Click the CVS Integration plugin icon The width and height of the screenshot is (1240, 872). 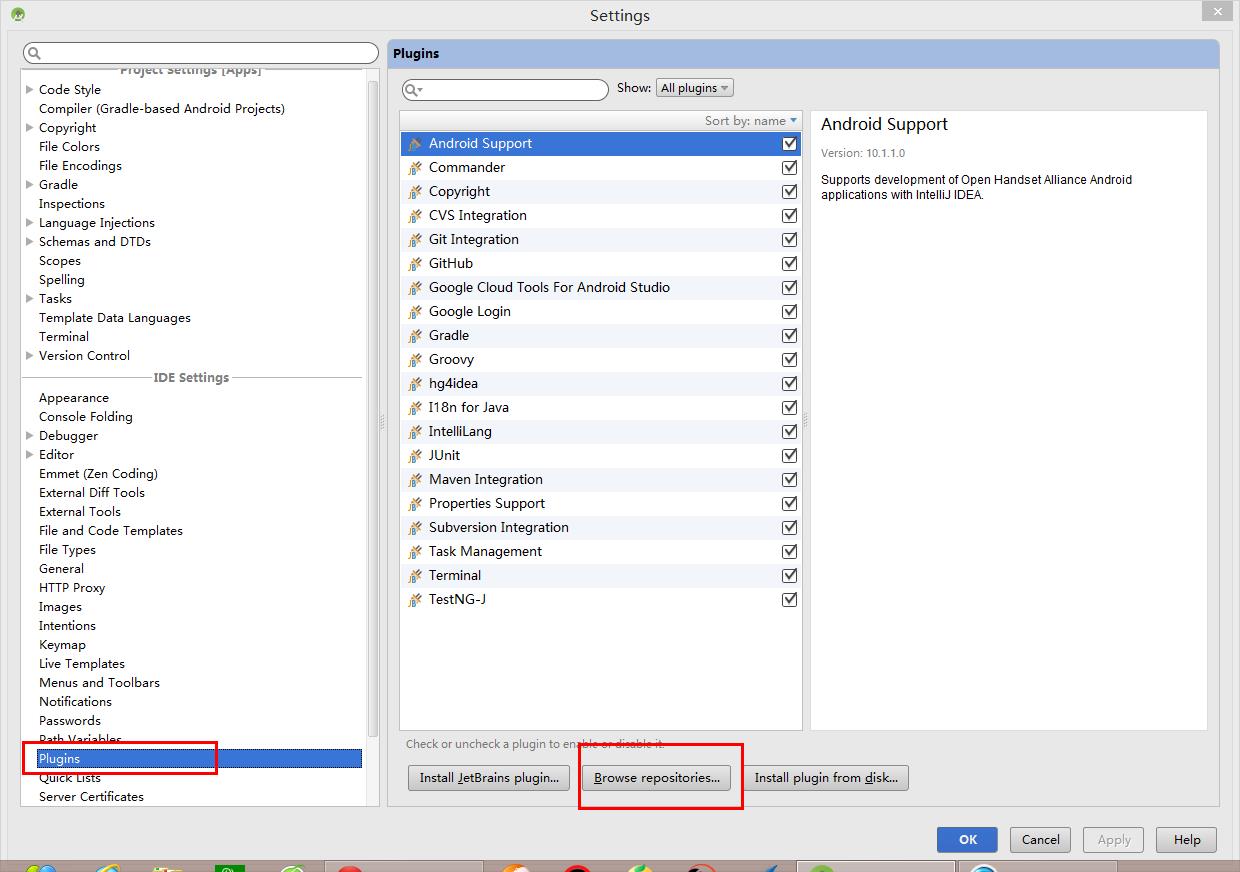(x=415, y=216)
